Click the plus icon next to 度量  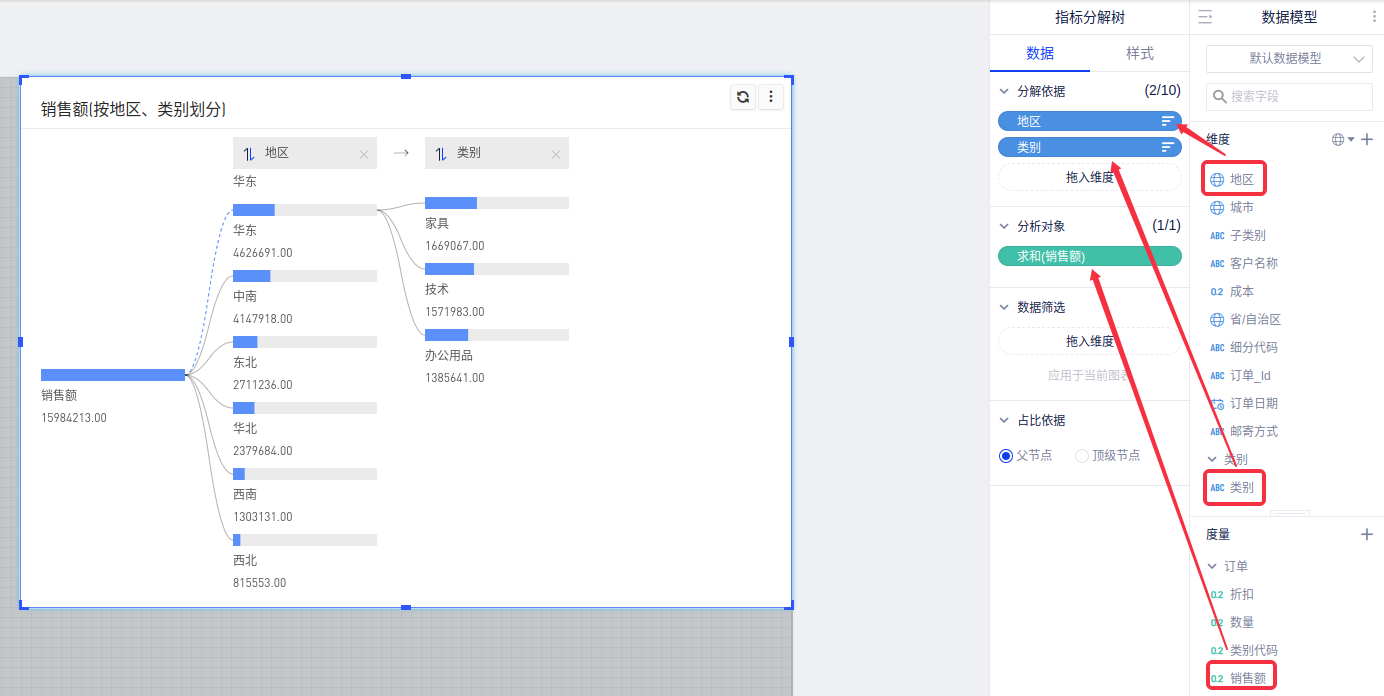(x=1367, y=535)
